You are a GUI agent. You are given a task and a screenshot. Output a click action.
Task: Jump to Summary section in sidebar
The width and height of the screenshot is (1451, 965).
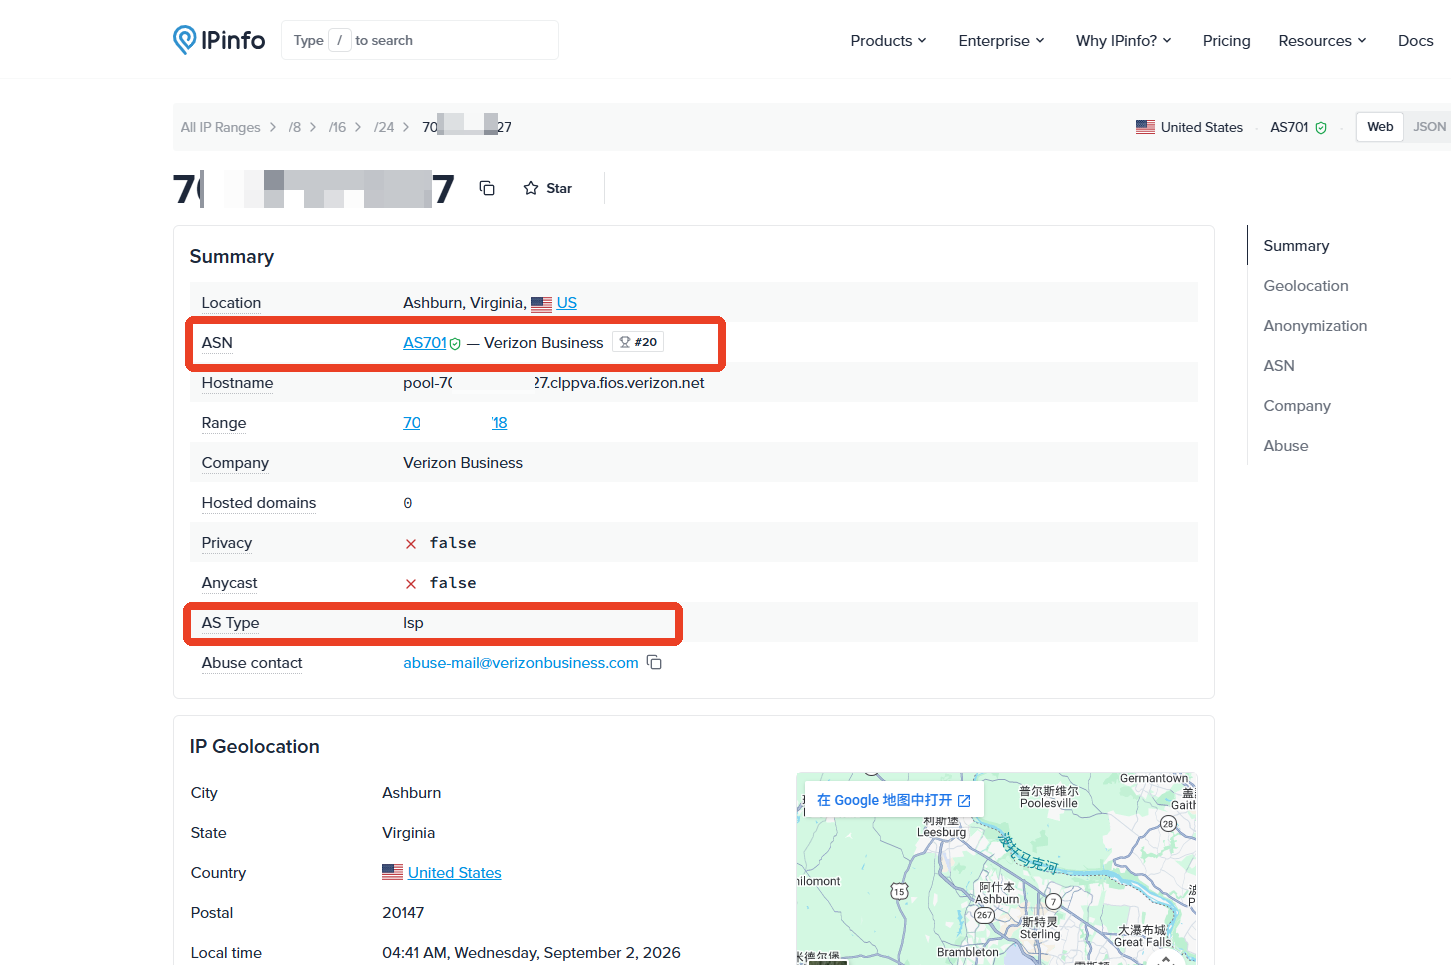click(1296, 246)
